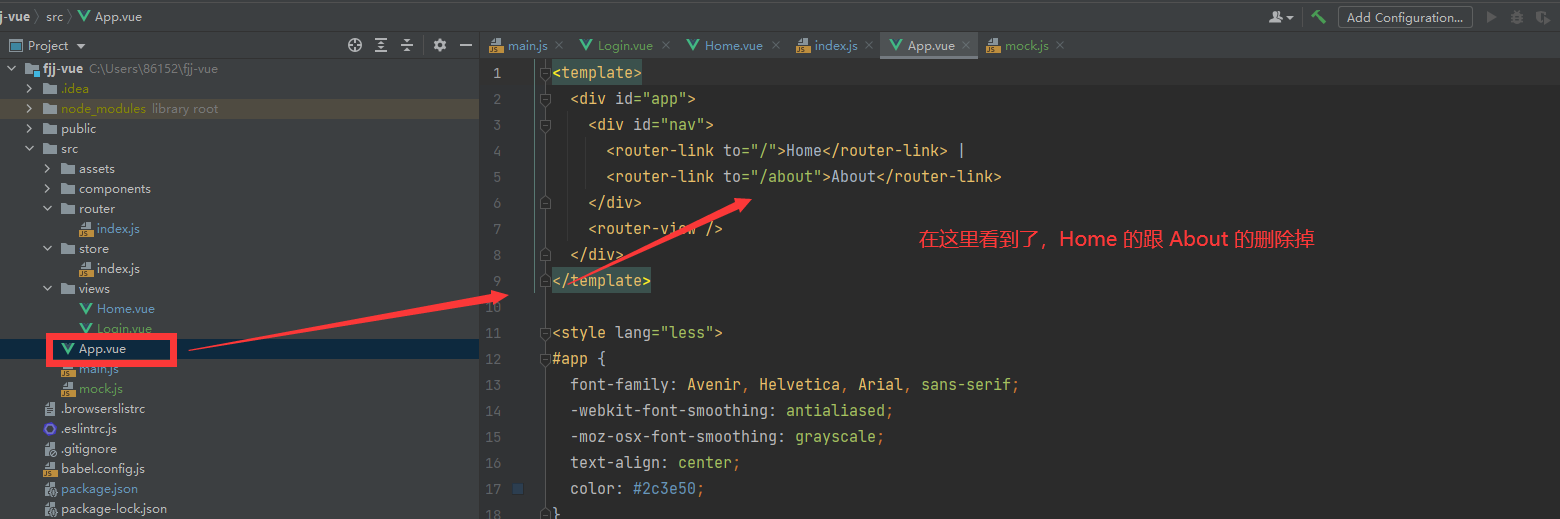The image size is (1560, 519).
Task: Click Add Configuration button
Action: point(1405,17)
